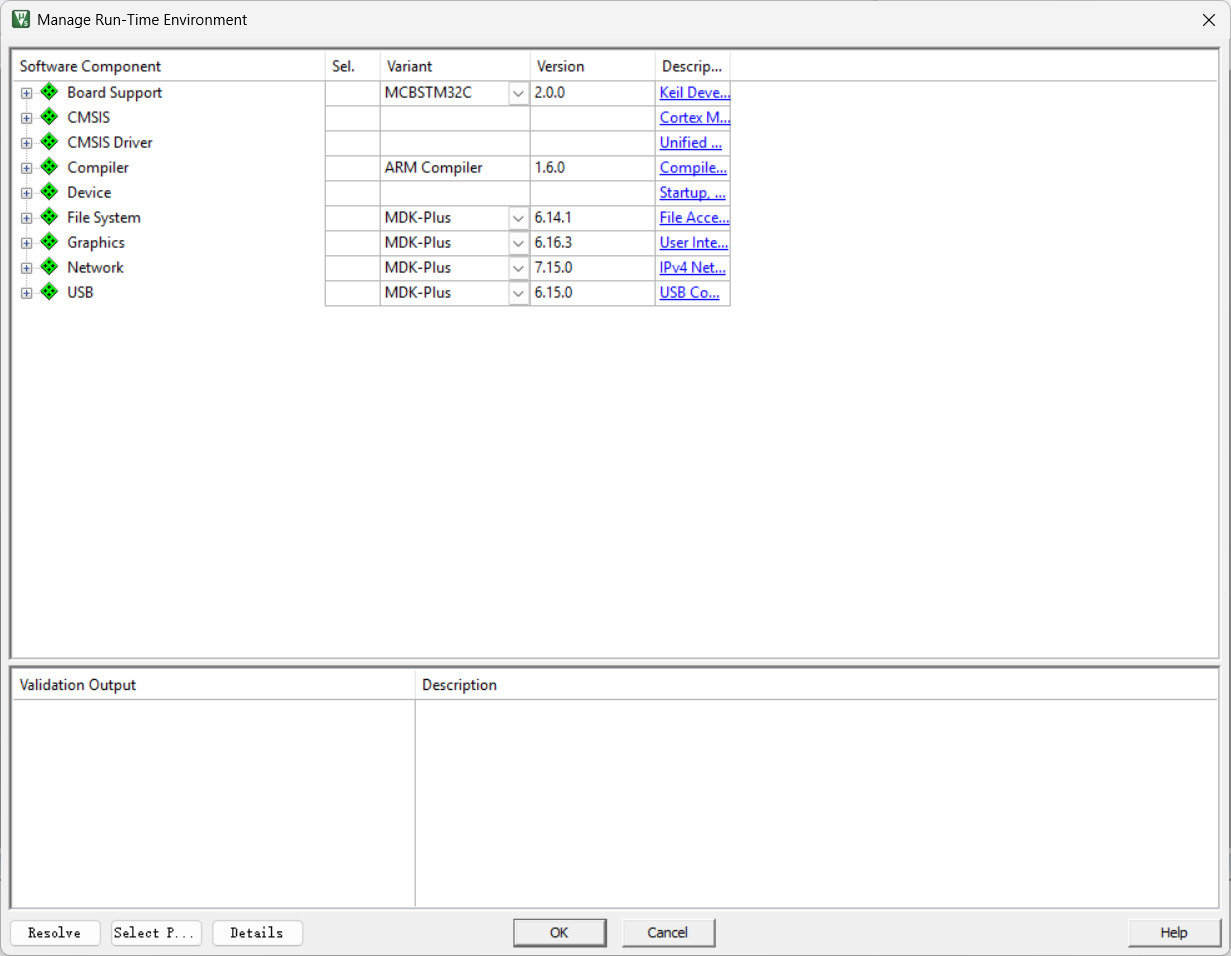Expand the CMSIS Driver tree node
Image resolution: width=1231 pixels, height=956 pixels.
tap(27, 143)
